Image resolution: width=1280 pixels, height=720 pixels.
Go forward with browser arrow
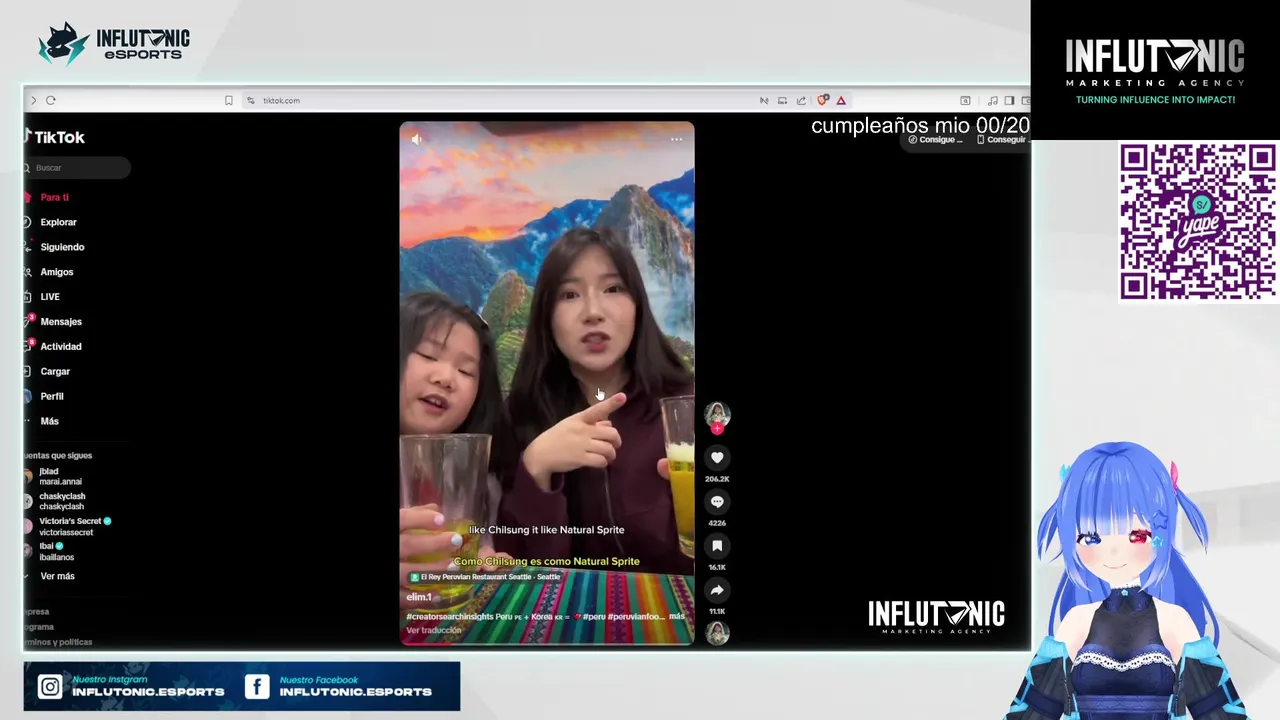click(33, 100)
